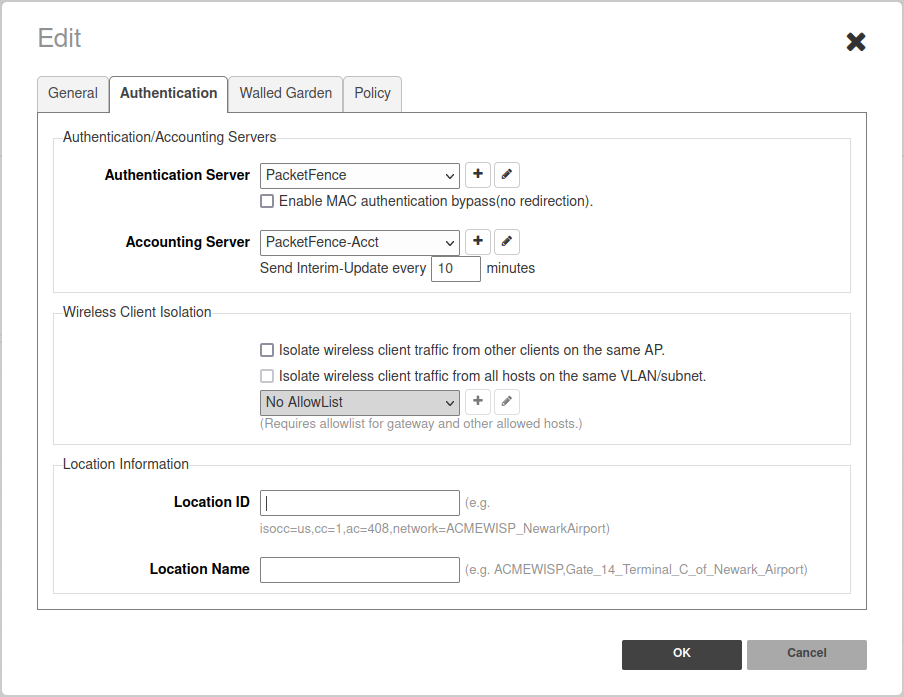Switch to the General tab
This screenshot has width=904, height=697.
(73, 93)
